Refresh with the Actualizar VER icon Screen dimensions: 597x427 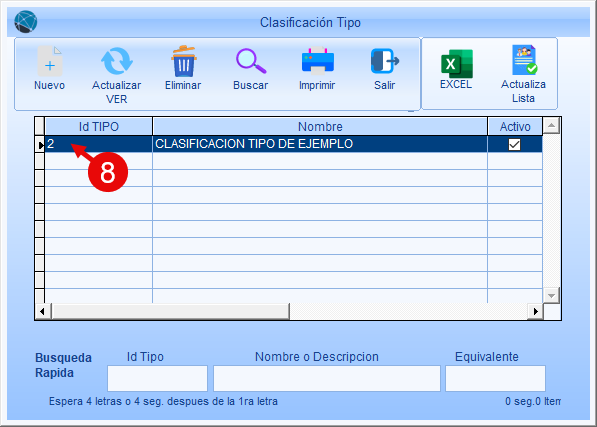coord(117,61)
